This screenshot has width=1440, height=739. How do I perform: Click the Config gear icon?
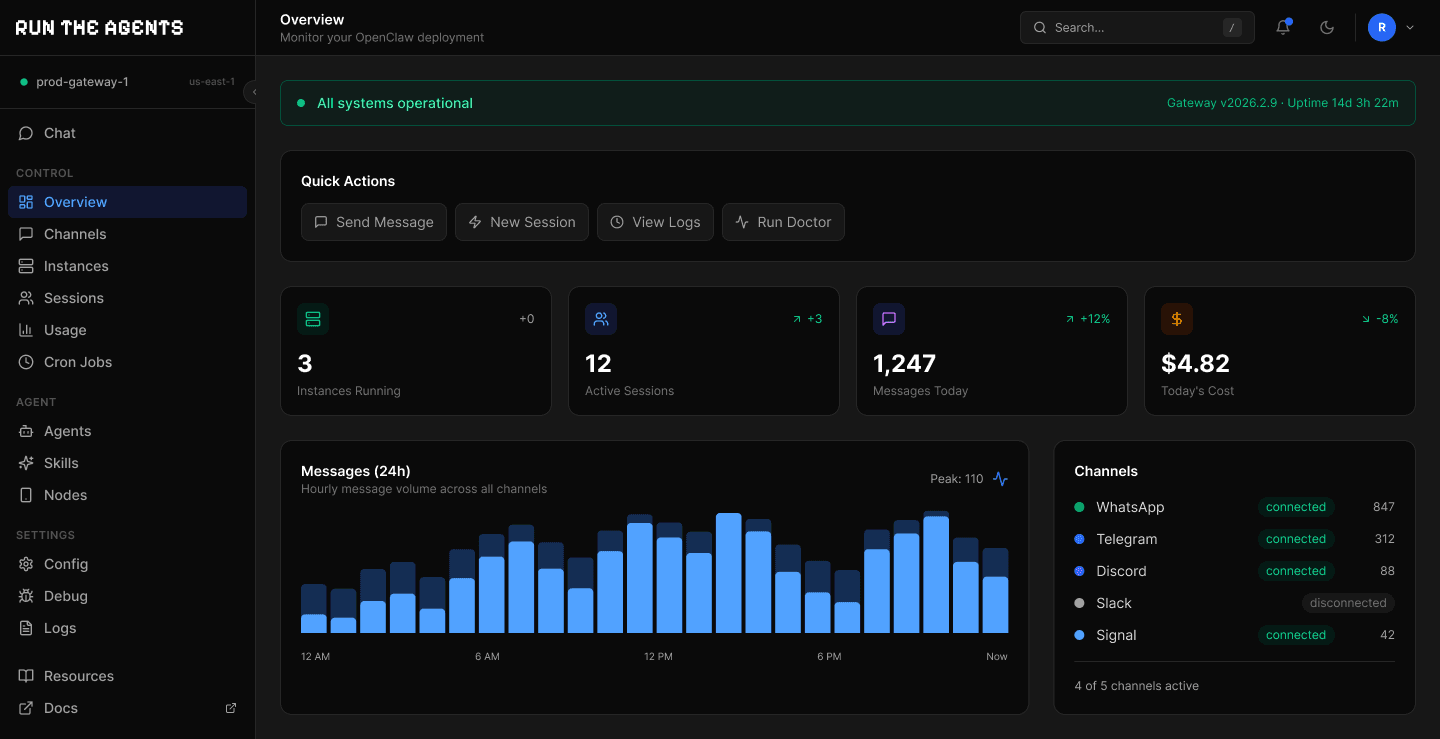pos(28,563)
